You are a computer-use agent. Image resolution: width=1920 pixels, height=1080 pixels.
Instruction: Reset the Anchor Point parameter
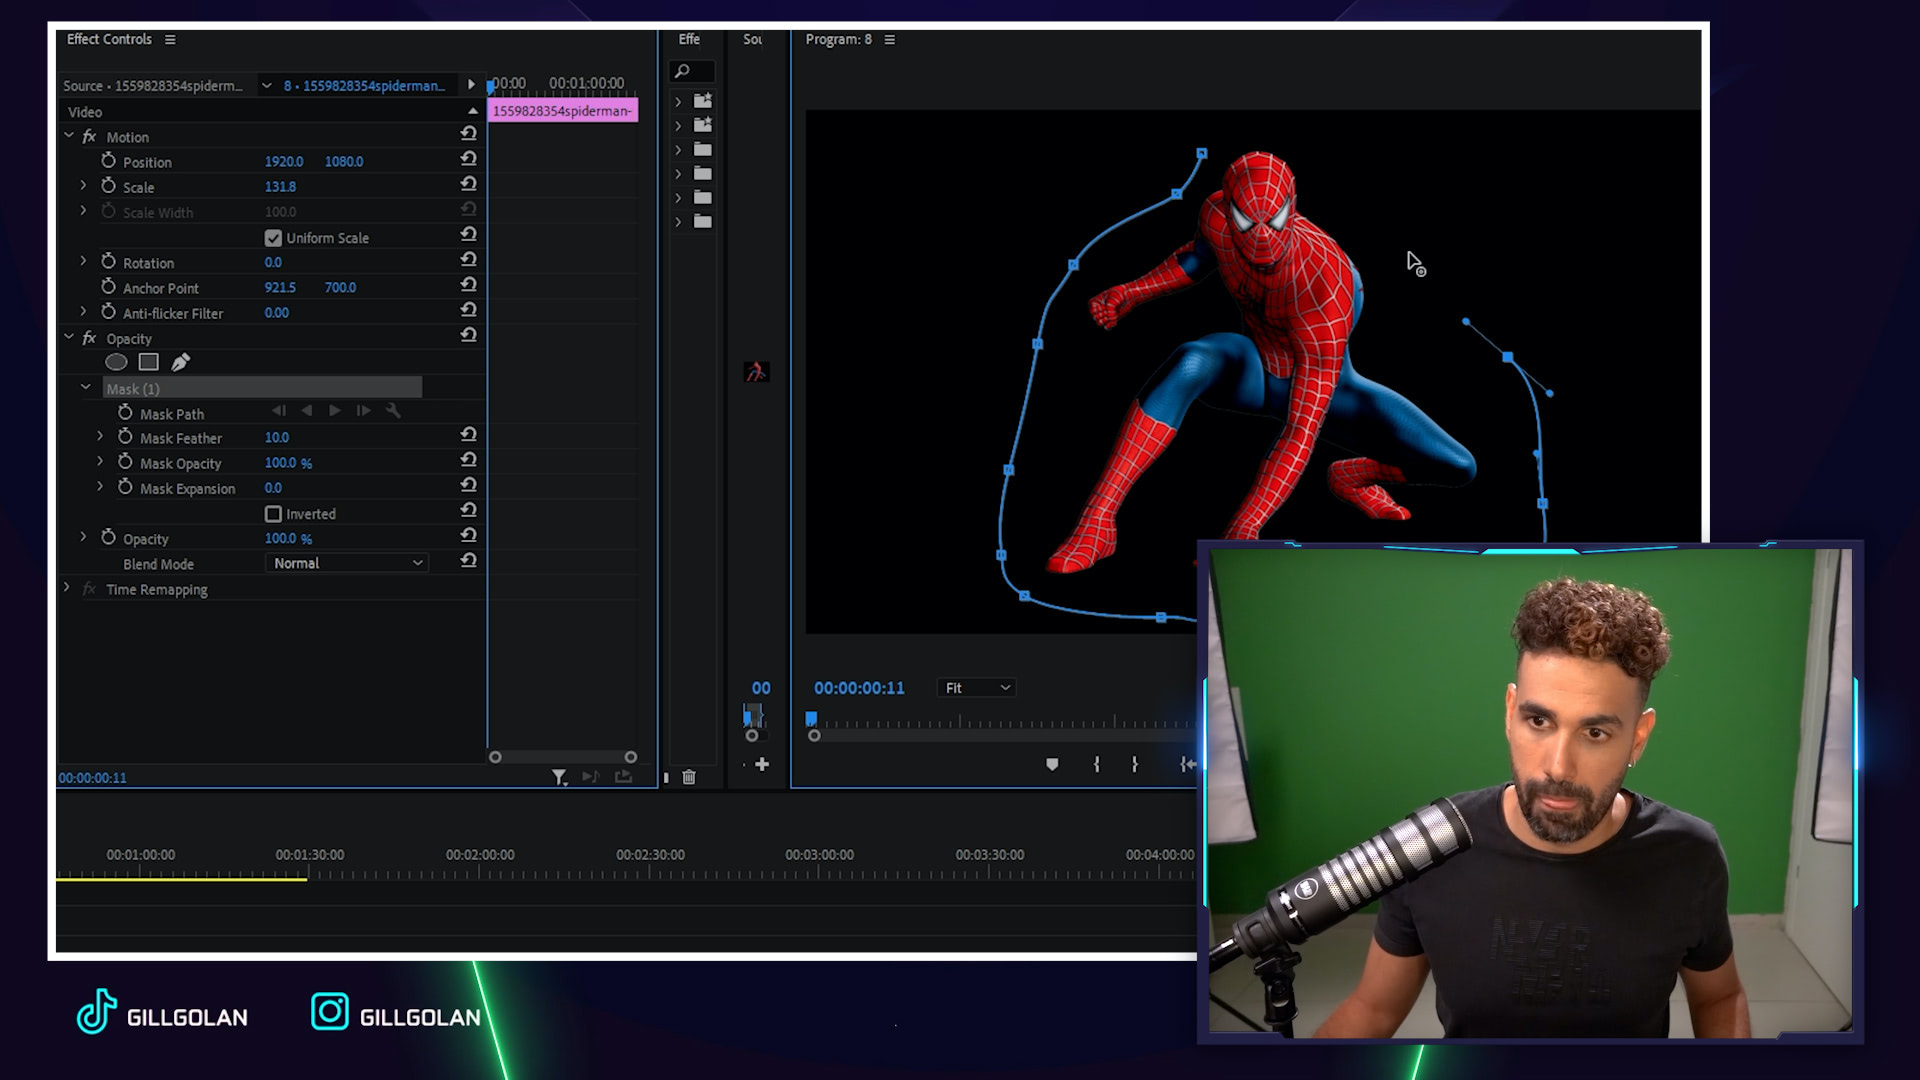click(x=468, y=285)
